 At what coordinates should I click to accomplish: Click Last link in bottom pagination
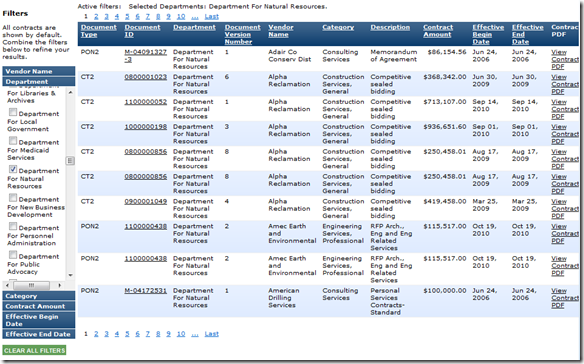212,334
